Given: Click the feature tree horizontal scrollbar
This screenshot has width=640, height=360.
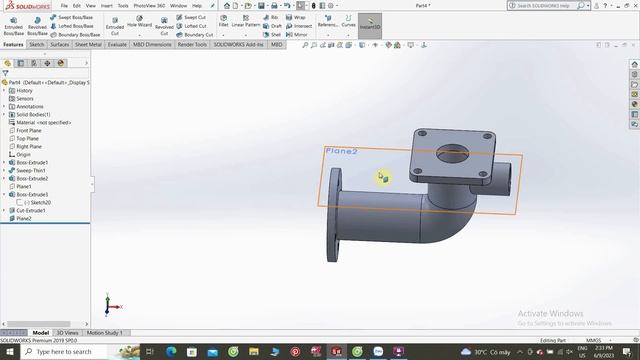Looking at the screenshot, I should click(40, 324).
